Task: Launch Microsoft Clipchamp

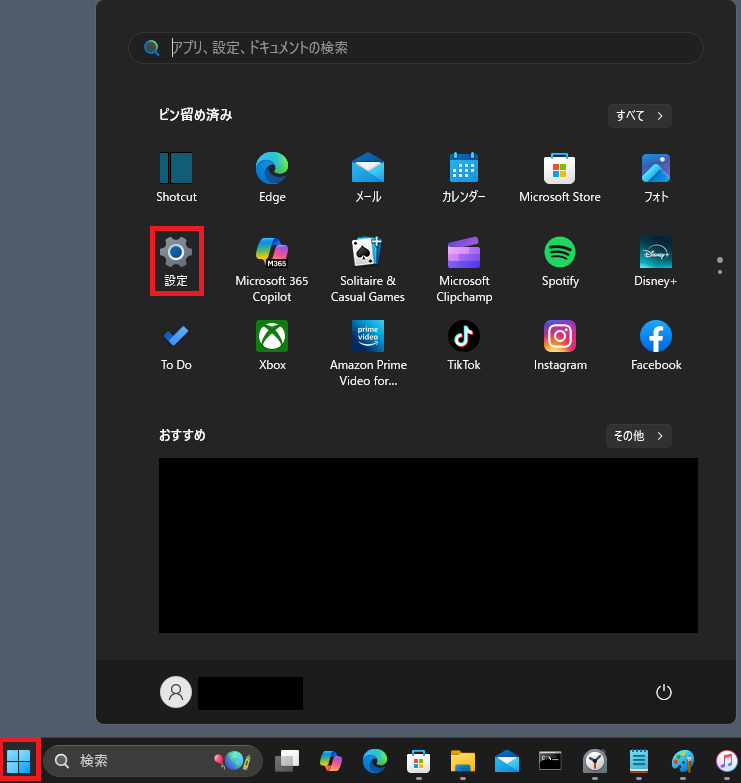Action: coord(464,269)
